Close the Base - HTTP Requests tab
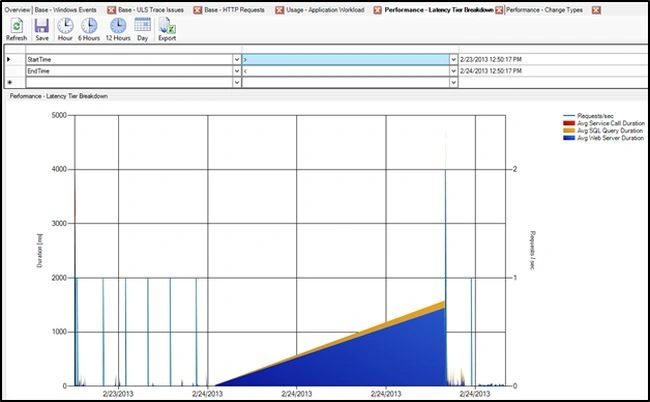650x402 pixels. pyautogui.click(x=280, y=10)
